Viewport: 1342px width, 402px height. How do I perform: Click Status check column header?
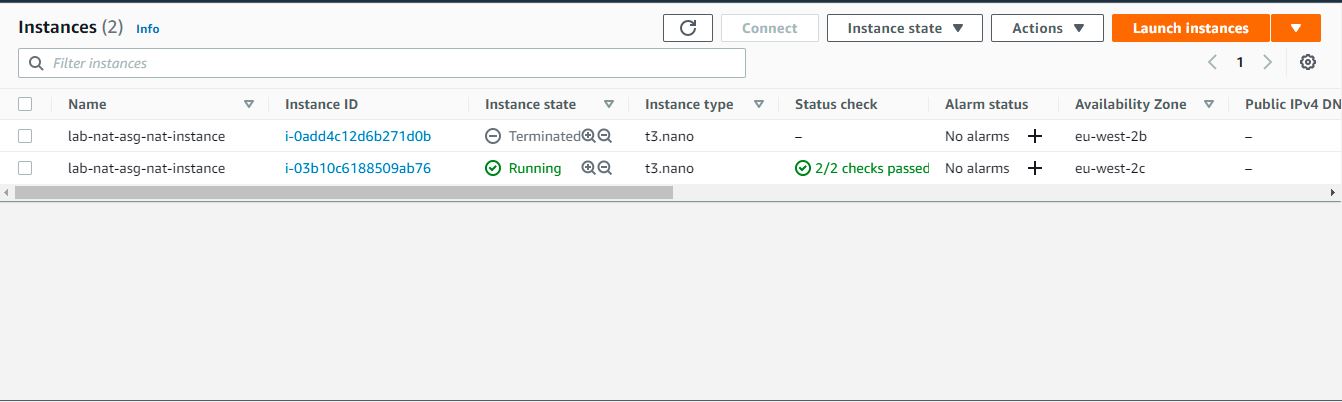coord(836,104)
